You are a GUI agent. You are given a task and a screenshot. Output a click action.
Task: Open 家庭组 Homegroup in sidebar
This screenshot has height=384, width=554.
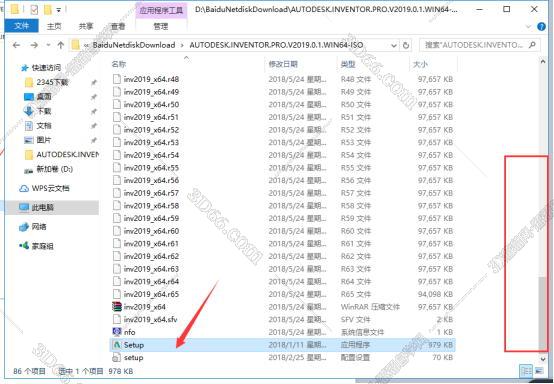[42, 246]
